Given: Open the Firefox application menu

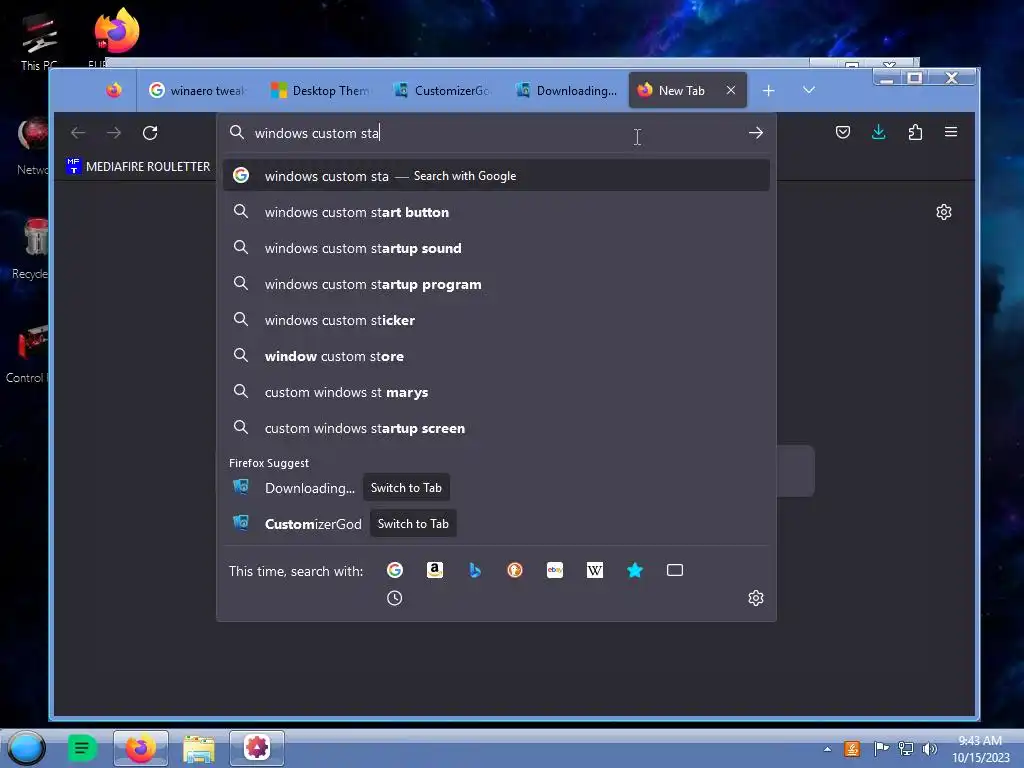Looking at the screenshot, I should [951, 133].
